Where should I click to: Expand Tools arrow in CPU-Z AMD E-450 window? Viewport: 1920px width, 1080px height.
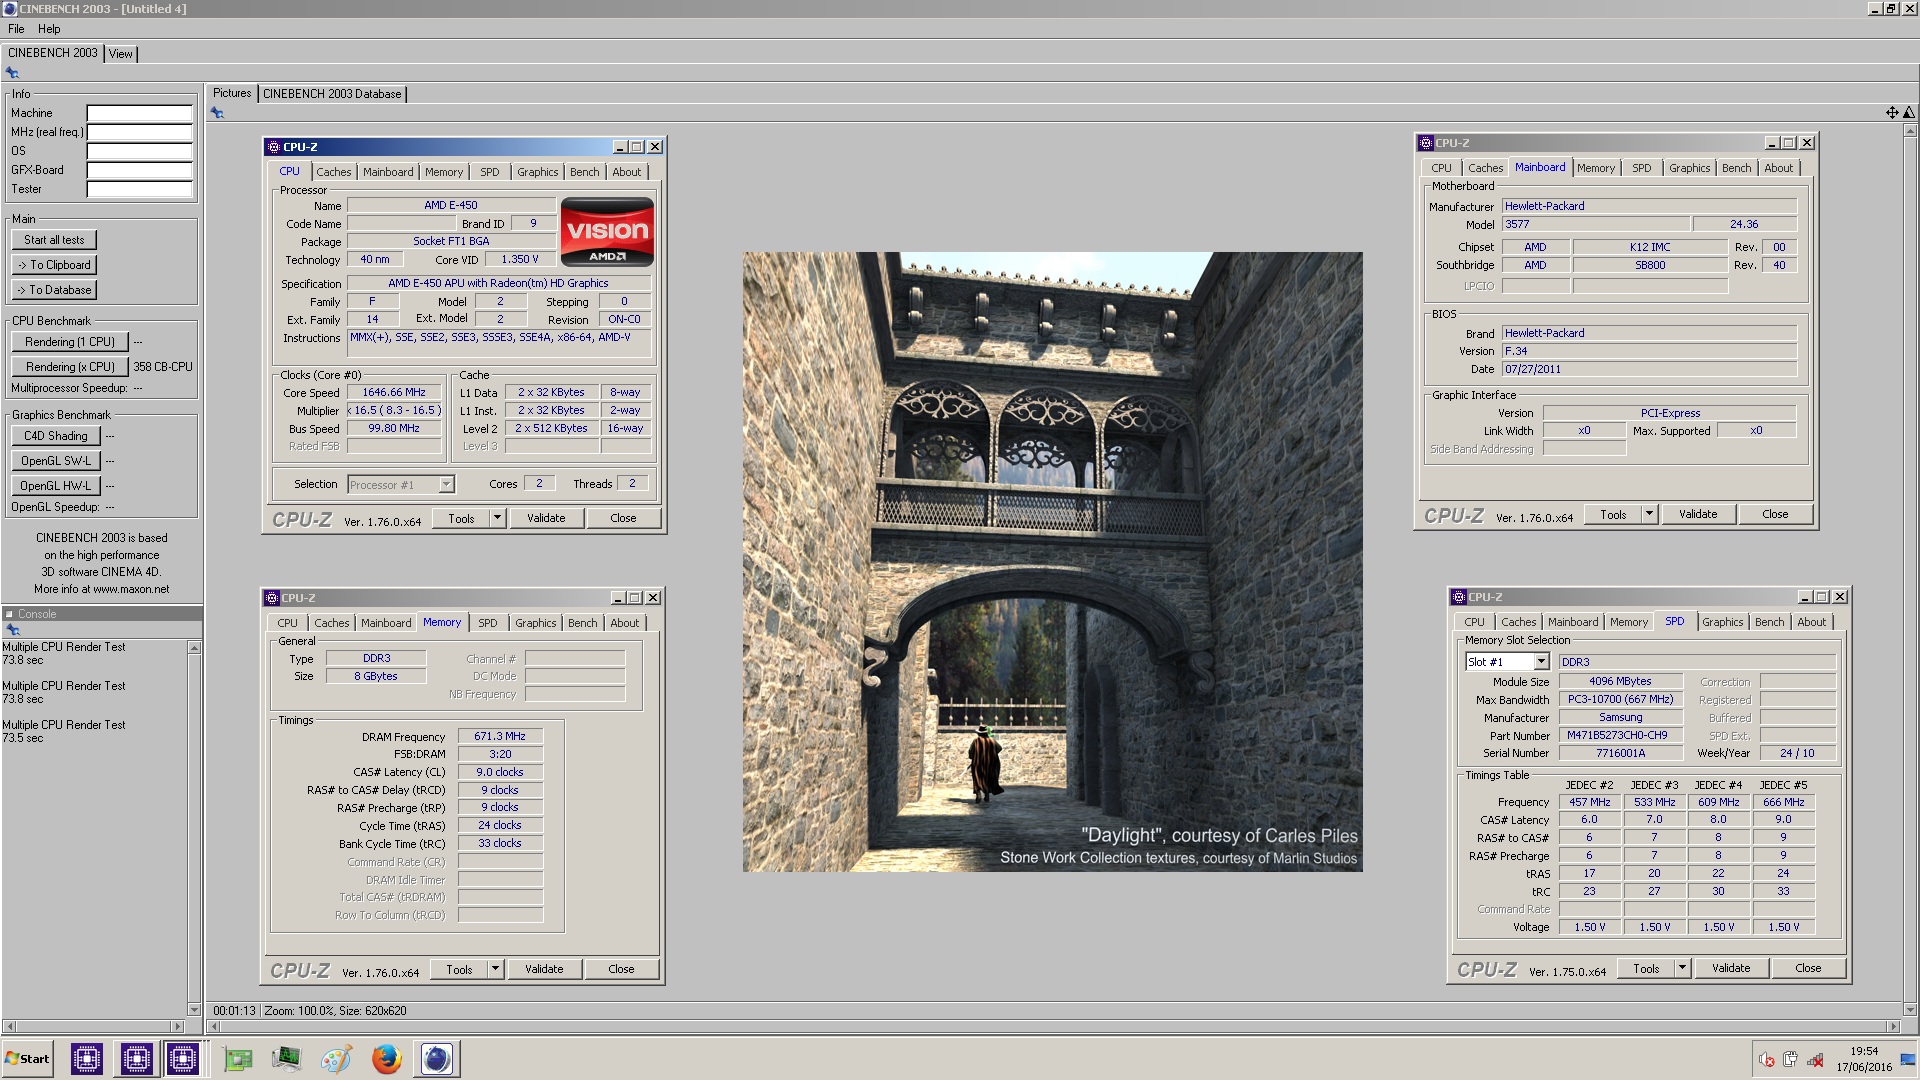click(x=497, y=518)
